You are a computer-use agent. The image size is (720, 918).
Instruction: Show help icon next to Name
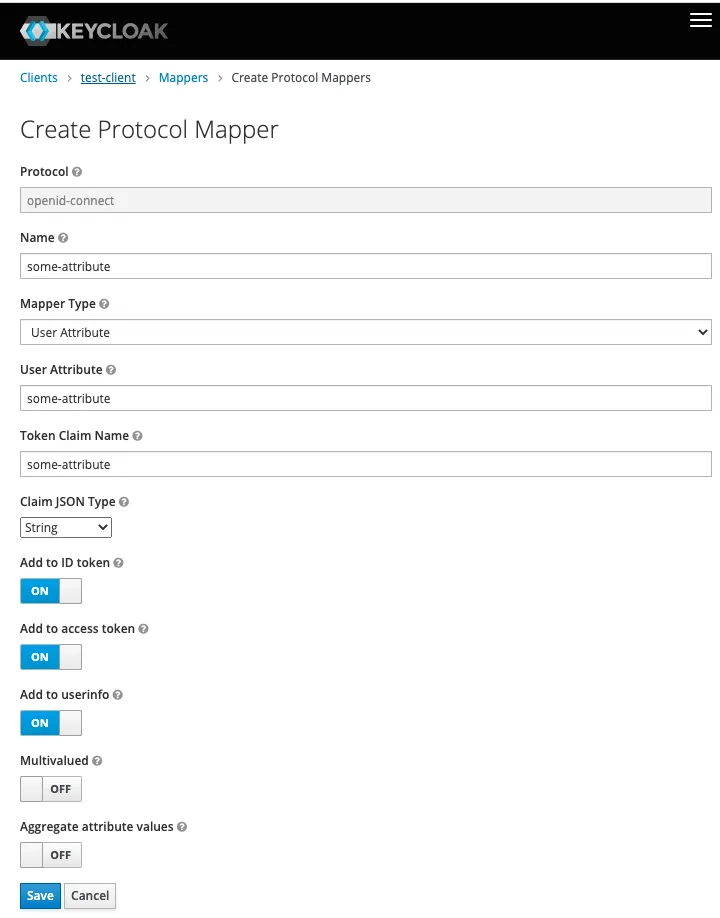pyautogui.click(x=63, y=238)
